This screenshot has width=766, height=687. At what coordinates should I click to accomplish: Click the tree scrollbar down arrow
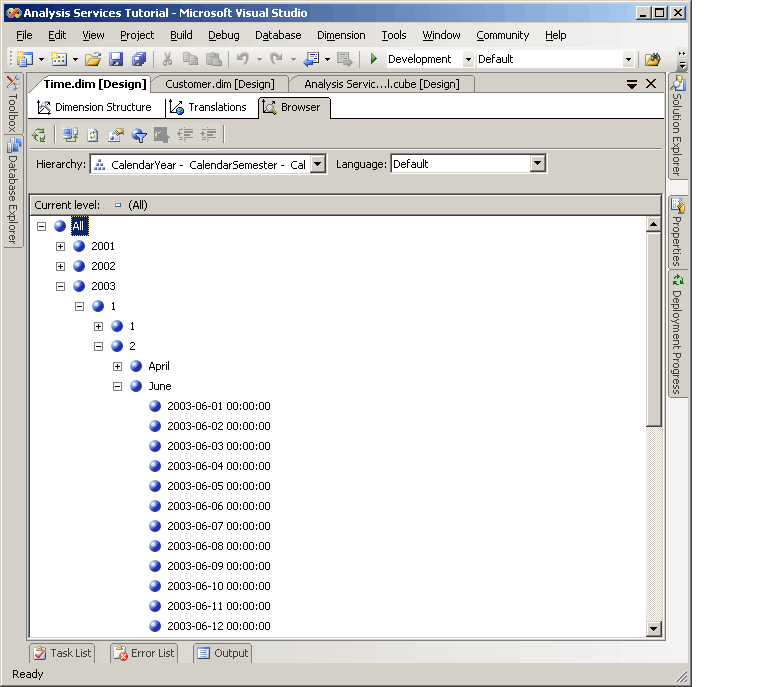click(653, 628)
